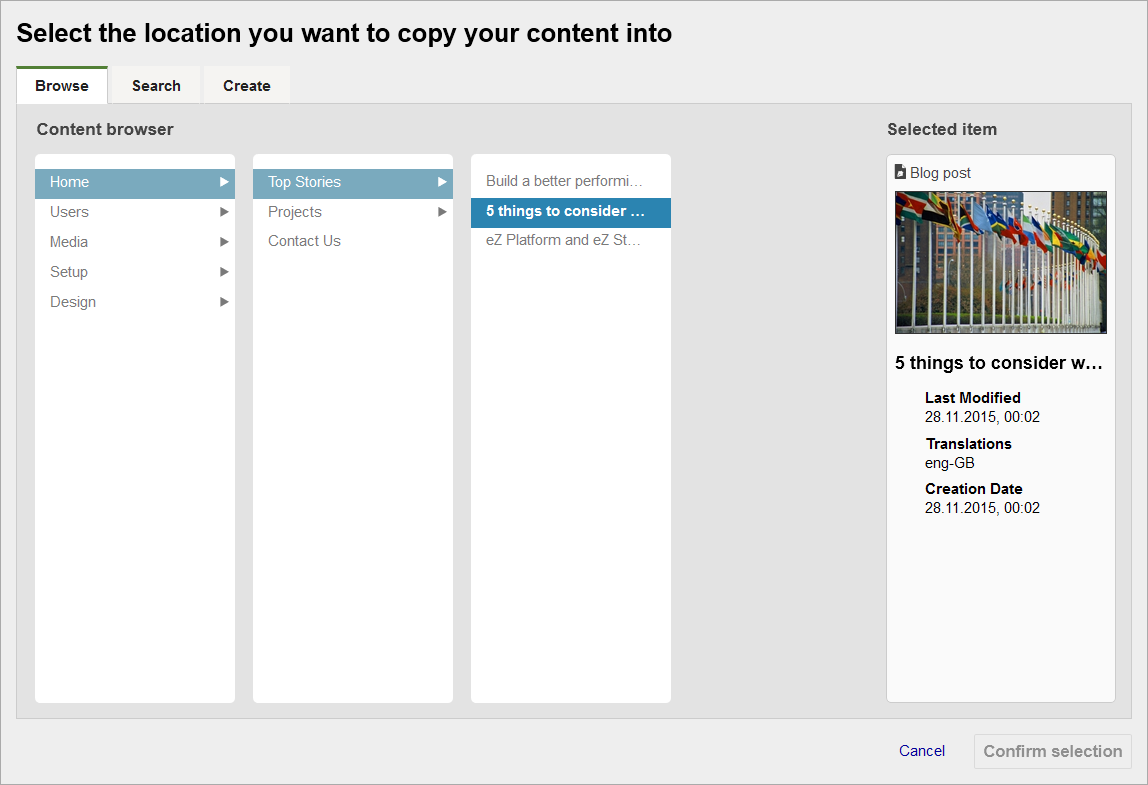Expand the Setup arrow
This screenshot has height=785, width=1148.
(224, 272)
